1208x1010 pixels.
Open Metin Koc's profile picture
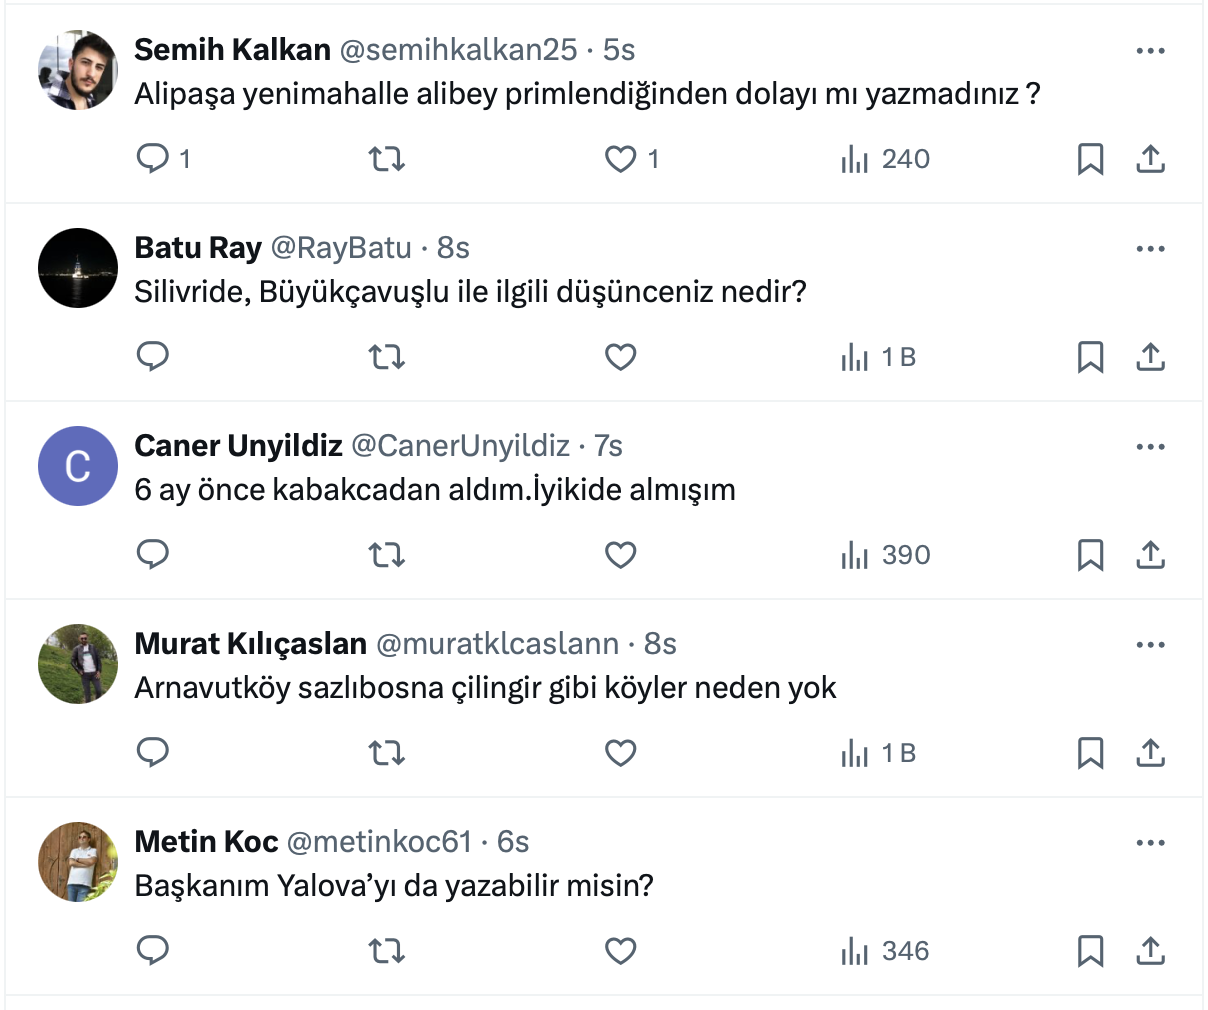point(78,862)
